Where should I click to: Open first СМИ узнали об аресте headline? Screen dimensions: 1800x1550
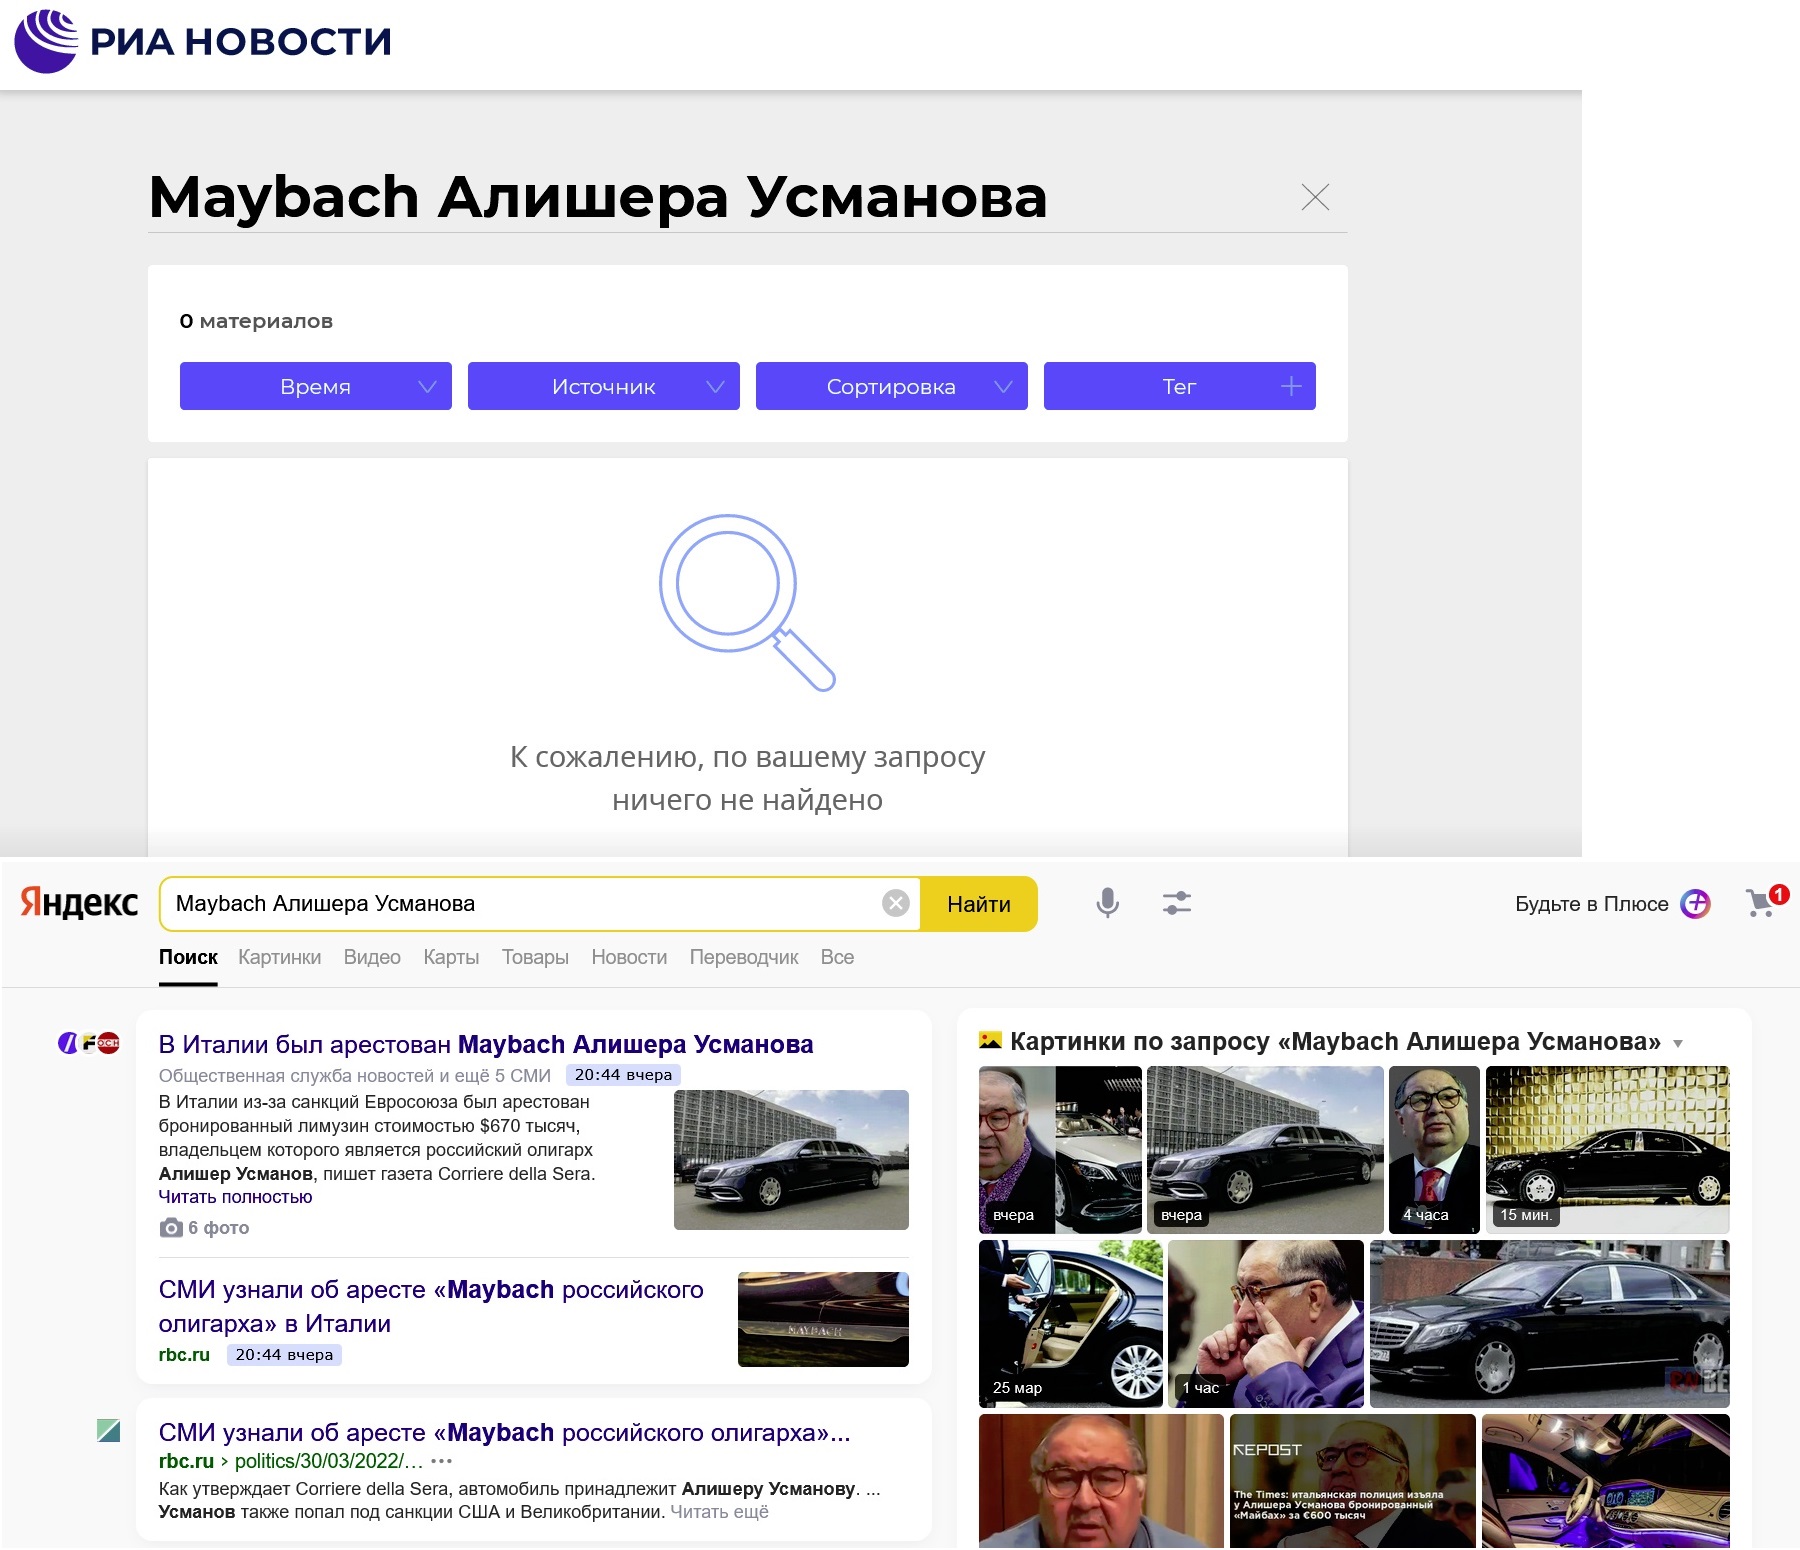431,1307
